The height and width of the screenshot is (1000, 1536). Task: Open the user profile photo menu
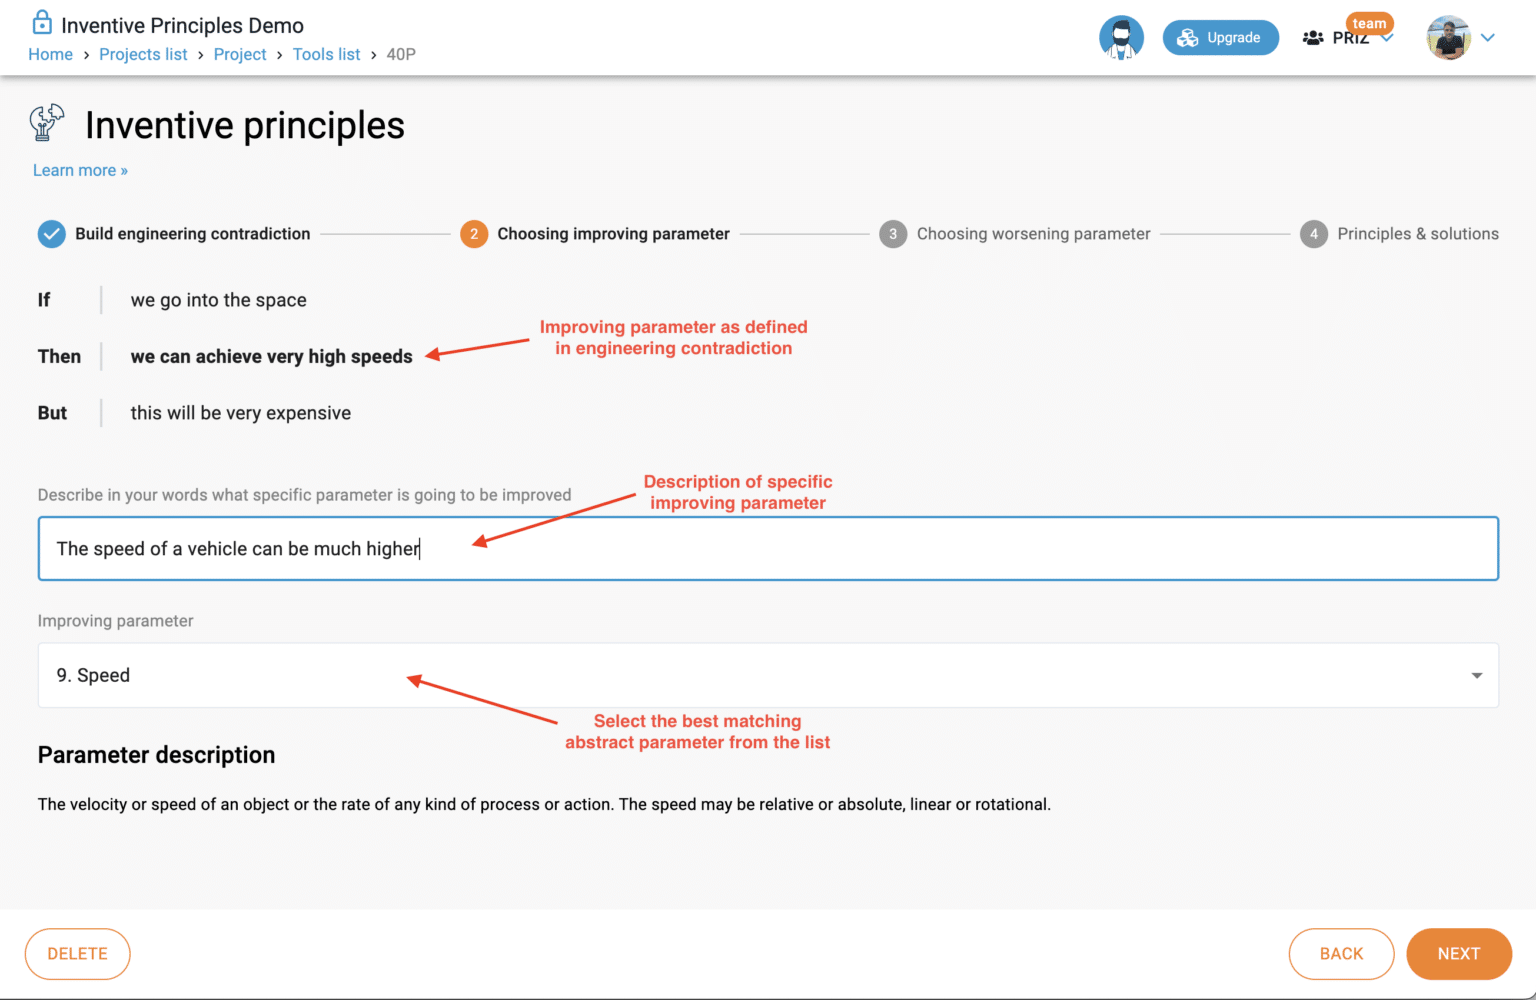point(1448,38)
